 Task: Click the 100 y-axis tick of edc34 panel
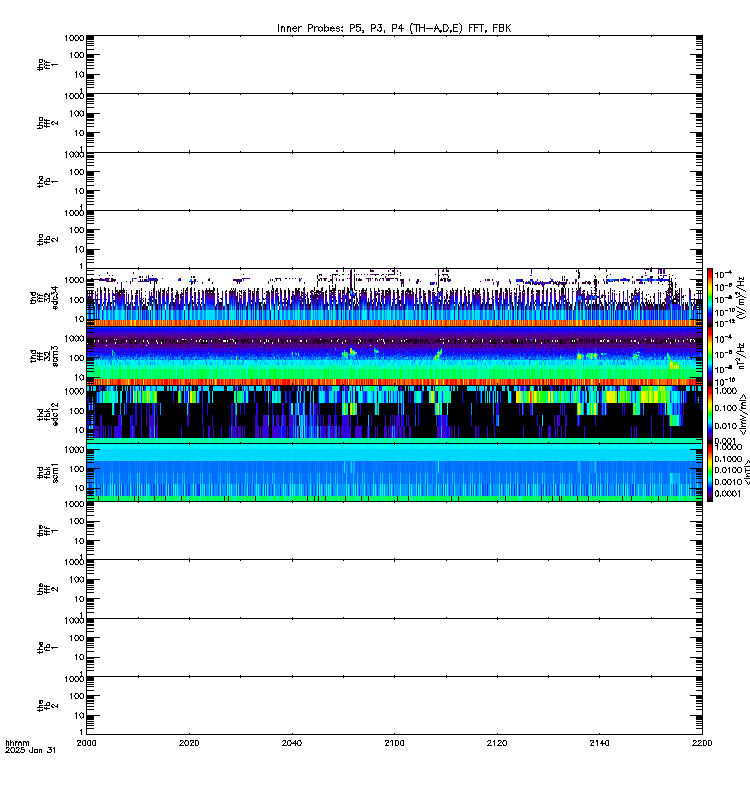77,300
